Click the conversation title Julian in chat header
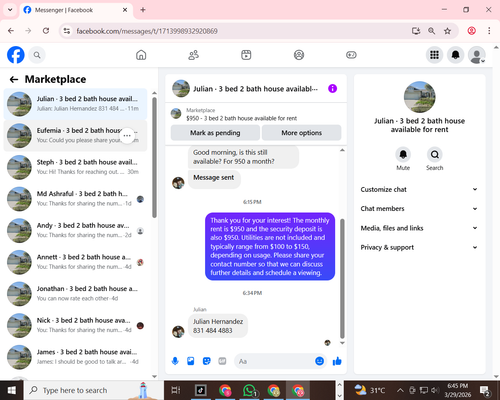The image size is (500, 400). (255, 89)
